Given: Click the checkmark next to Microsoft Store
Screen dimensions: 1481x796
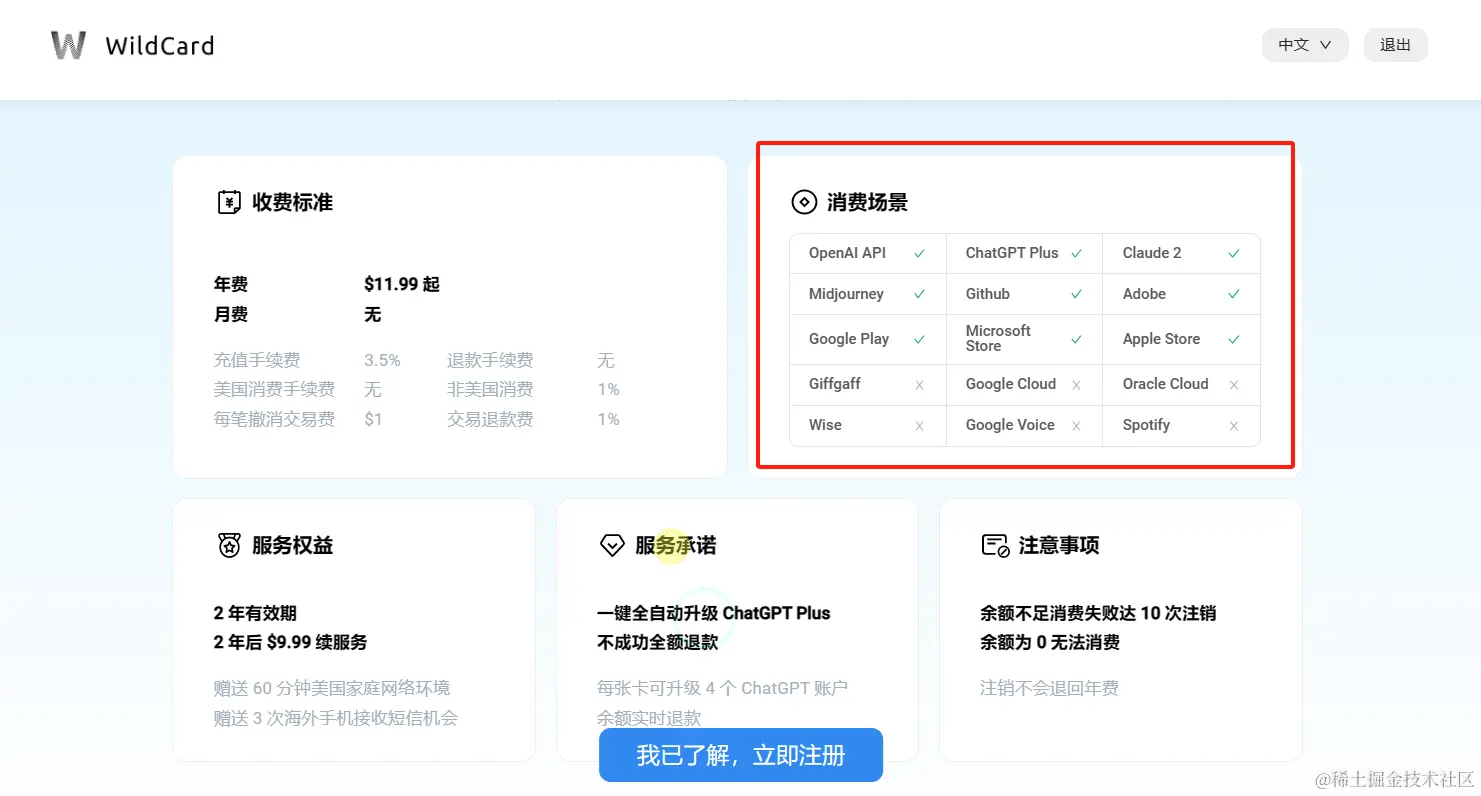Looking at the screenshot, I should [x=1076, y=340].
